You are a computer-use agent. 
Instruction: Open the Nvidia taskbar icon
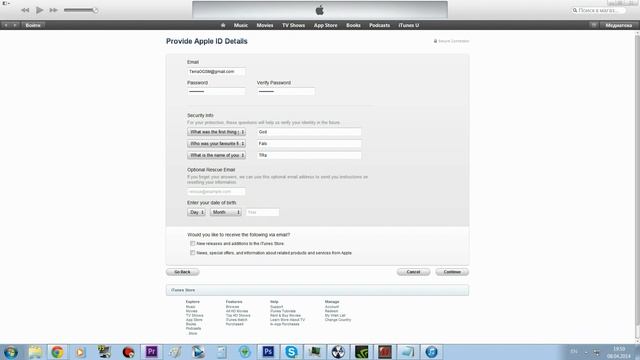click(x=362, y=352)
